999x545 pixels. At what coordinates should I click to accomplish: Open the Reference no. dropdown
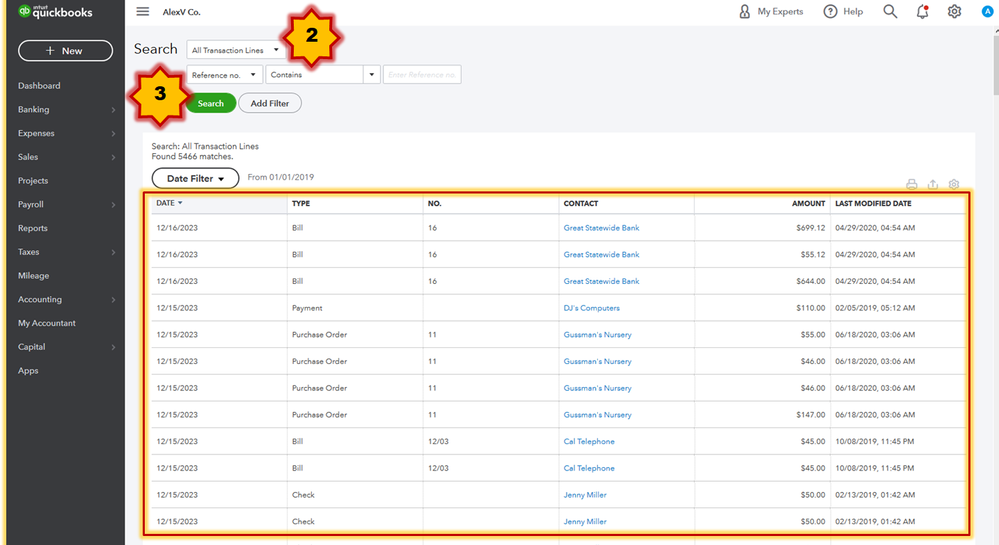point(224,75)
